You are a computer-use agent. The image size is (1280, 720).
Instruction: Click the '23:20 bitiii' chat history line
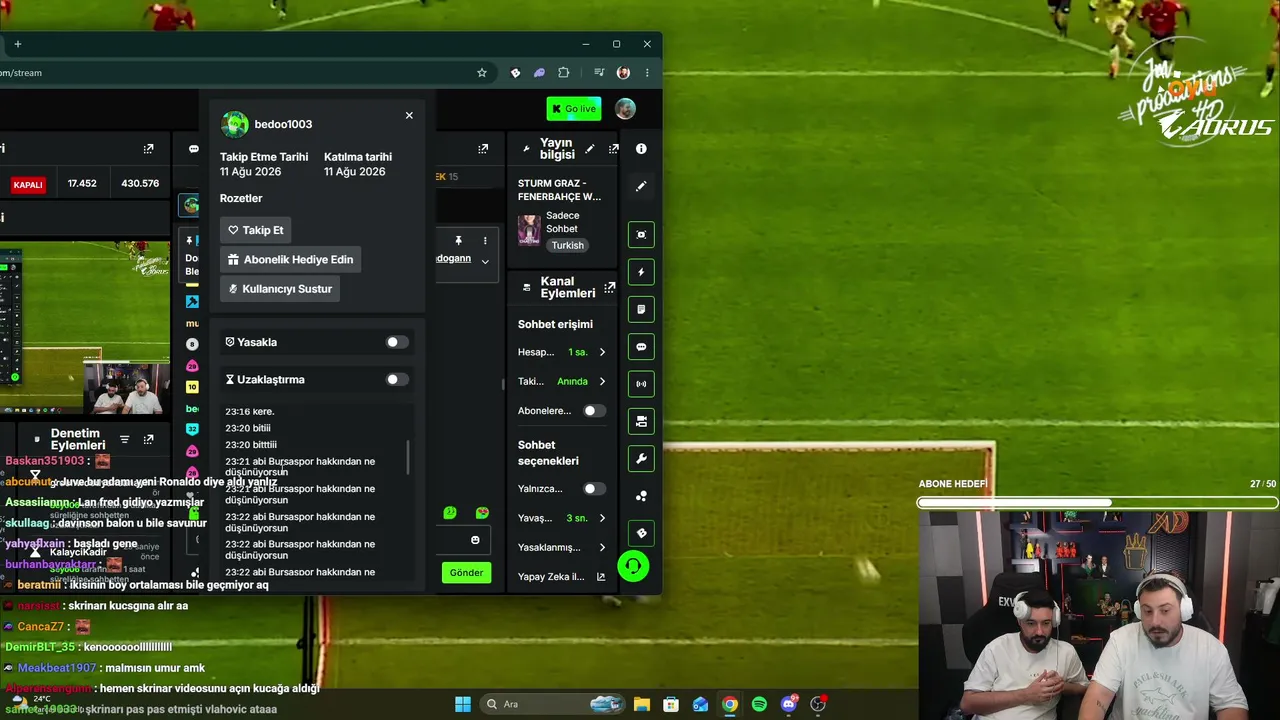click(248, 428)
